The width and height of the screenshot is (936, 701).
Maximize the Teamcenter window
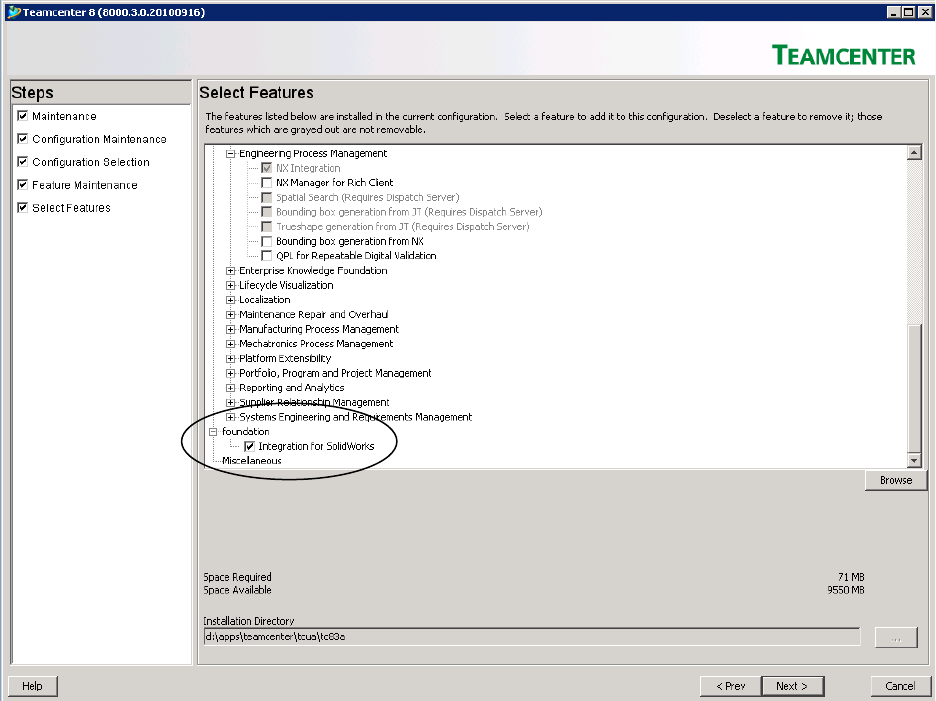[908, 12]
